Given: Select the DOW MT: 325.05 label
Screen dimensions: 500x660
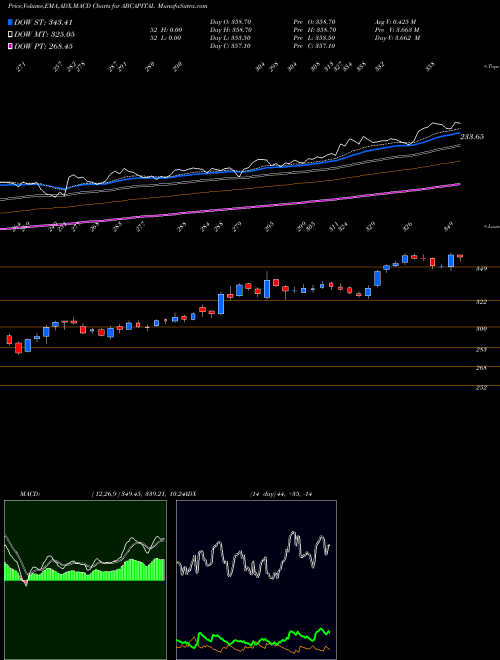Looking at the screenshot, I should coord(44,34).
